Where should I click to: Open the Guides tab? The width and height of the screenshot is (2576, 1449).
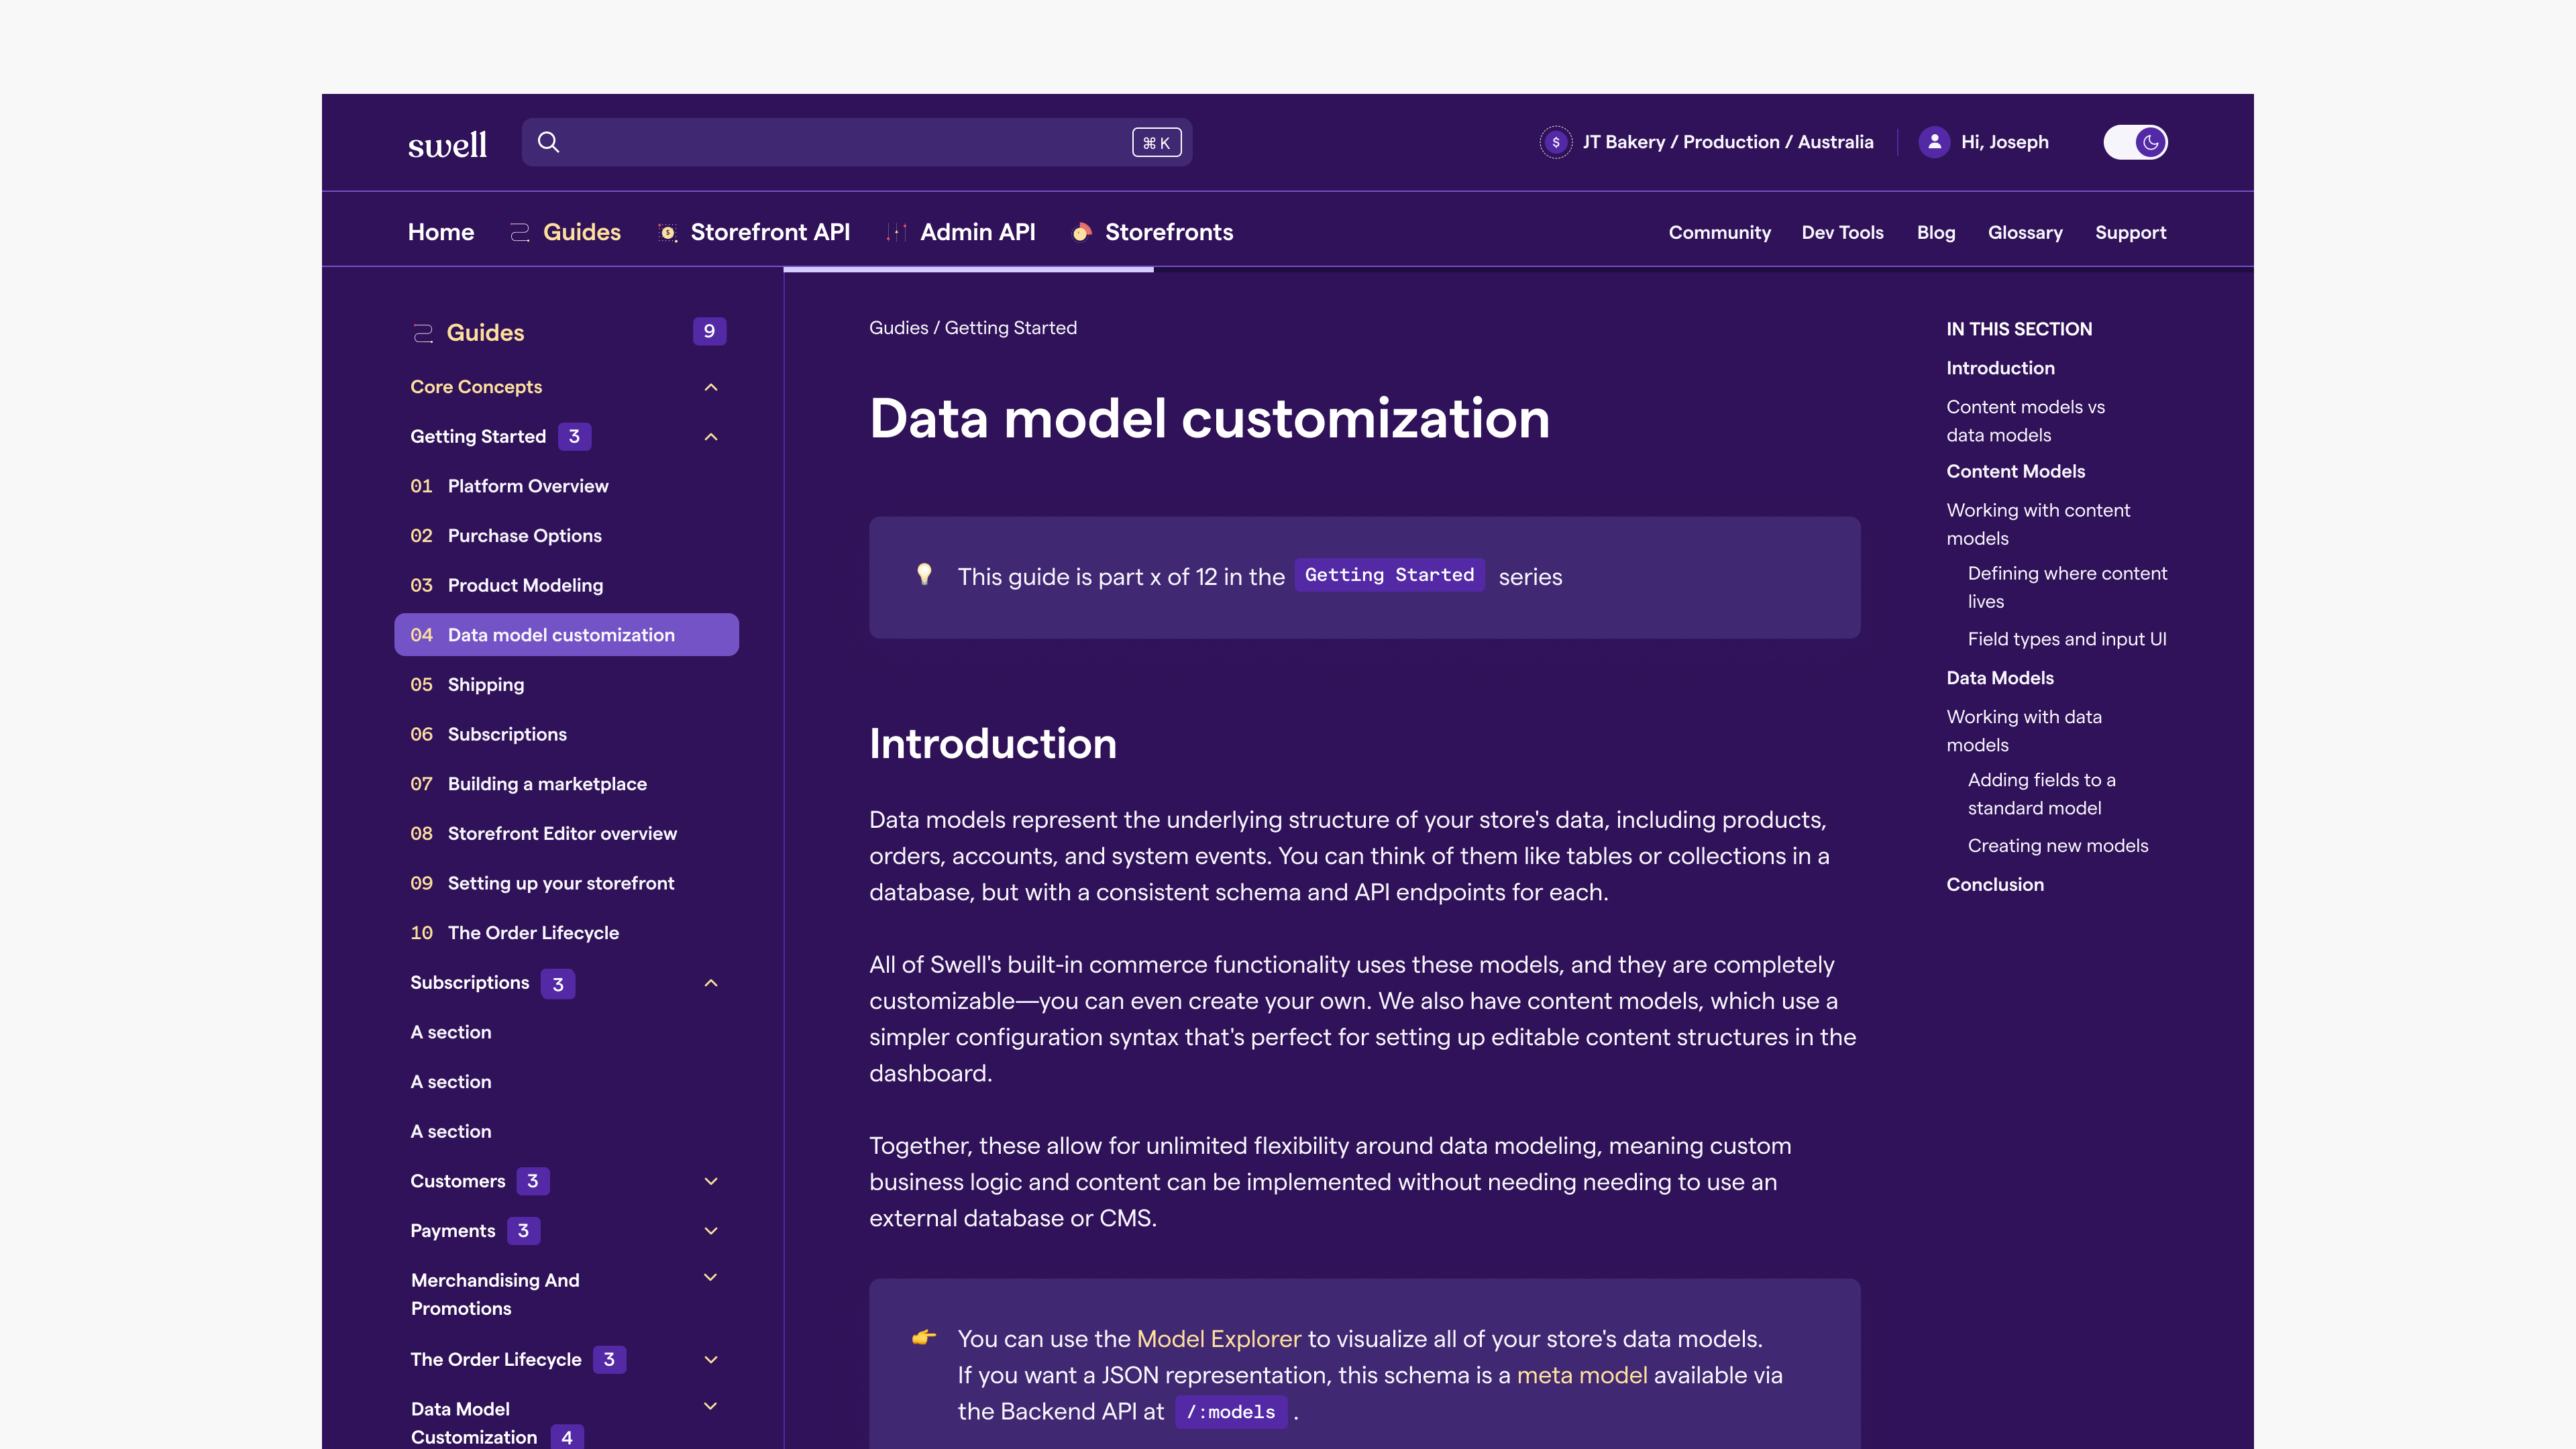(581, 232)
